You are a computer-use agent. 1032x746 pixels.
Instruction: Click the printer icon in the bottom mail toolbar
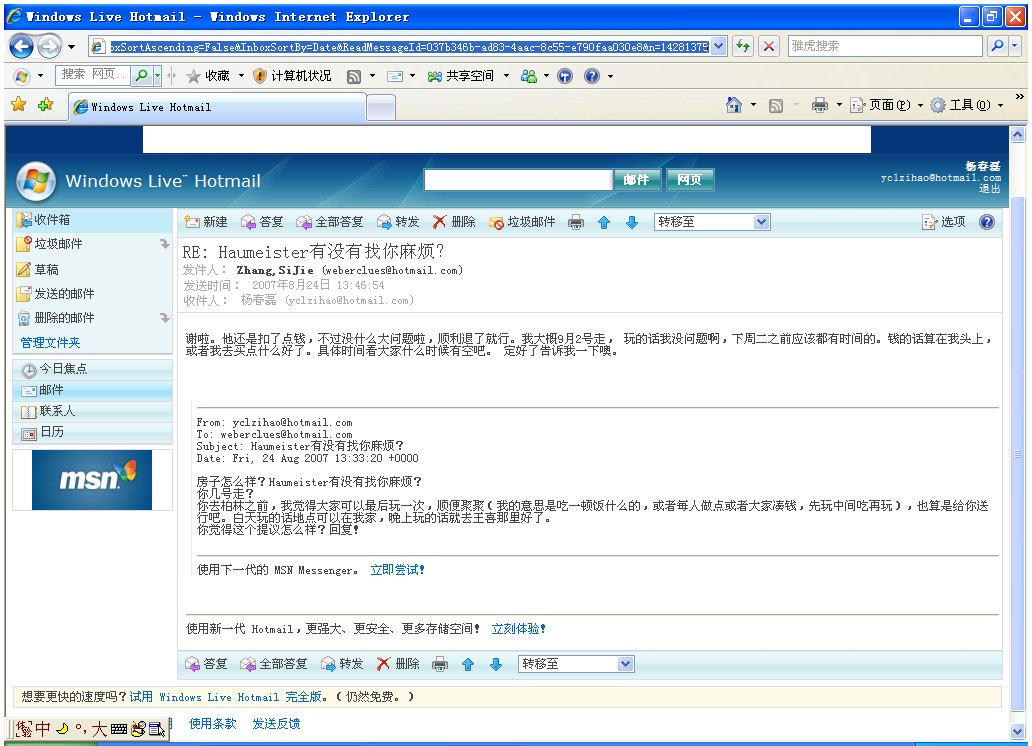tap(440, 664)
